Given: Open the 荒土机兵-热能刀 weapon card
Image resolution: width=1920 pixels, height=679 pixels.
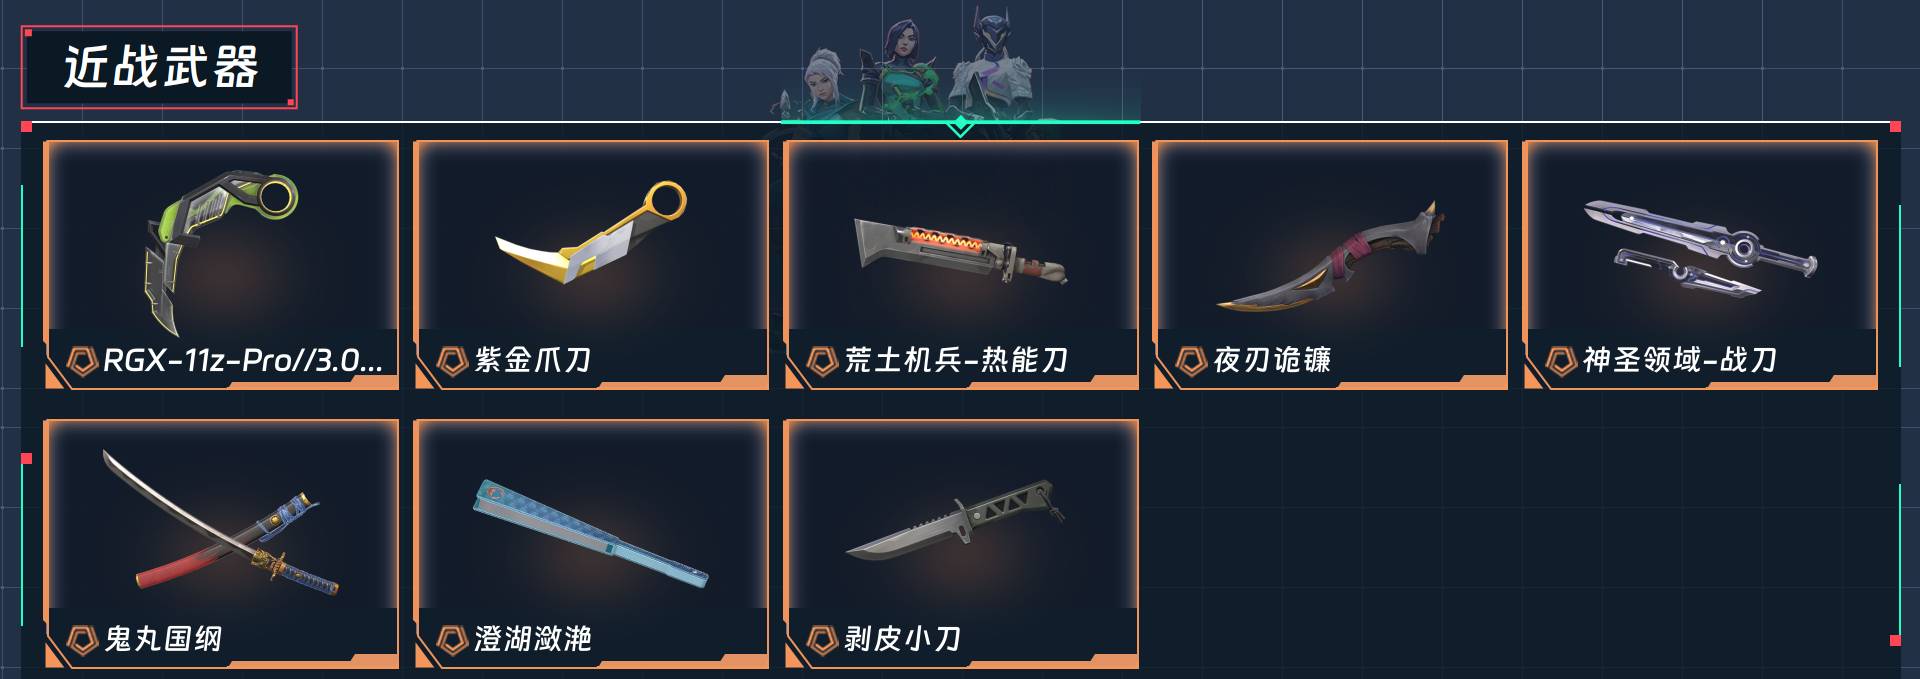Looking at the screenshot, I should (961, 265).
